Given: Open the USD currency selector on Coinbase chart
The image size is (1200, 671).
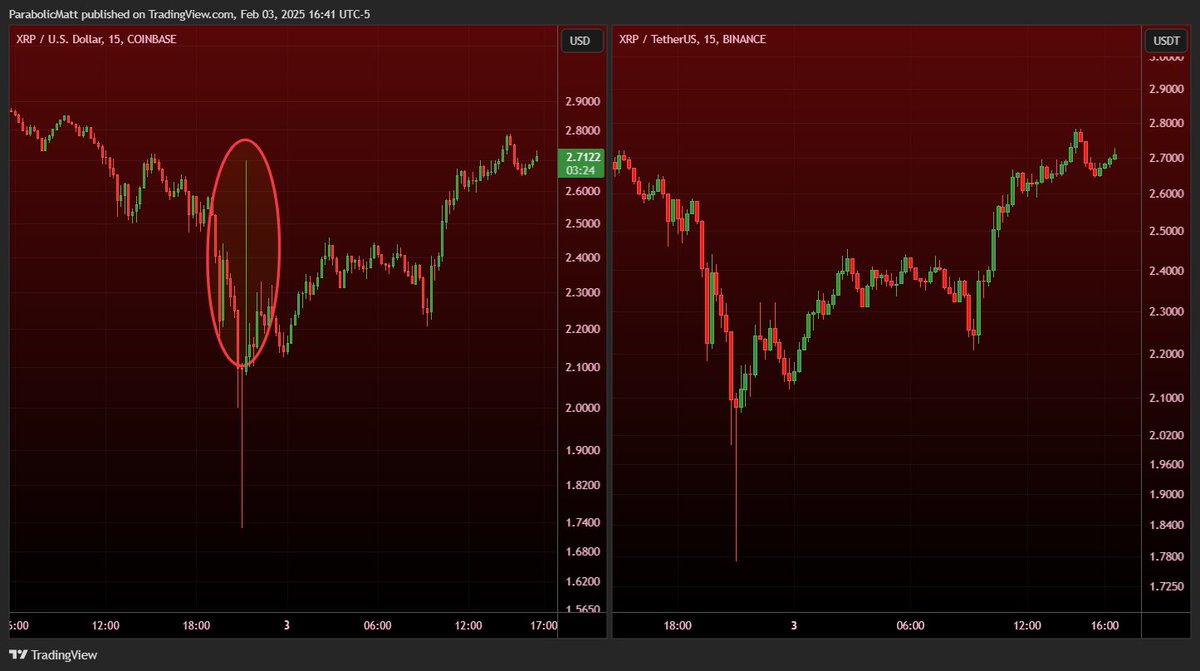Looking at the screenshot, I should (x=580, y=41).
